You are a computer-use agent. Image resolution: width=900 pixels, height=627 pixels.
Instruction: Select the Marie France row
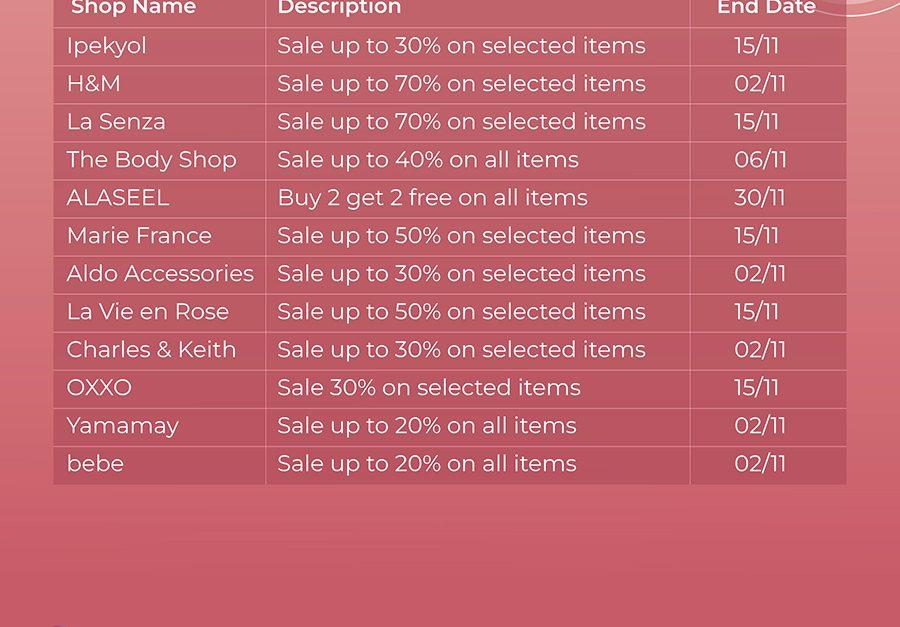(449, 237)
